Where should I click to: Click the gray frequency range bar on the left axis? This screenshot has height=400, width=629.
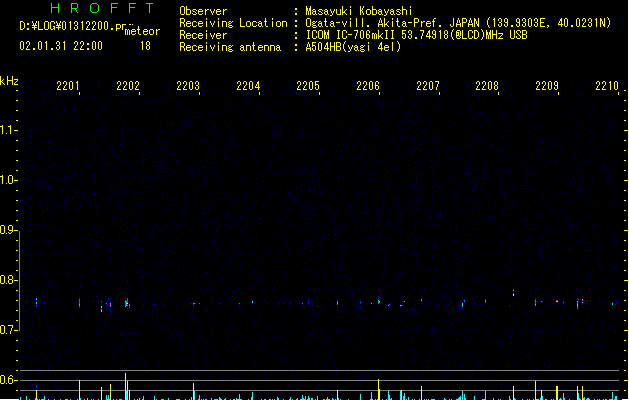[x=19, y=280]
